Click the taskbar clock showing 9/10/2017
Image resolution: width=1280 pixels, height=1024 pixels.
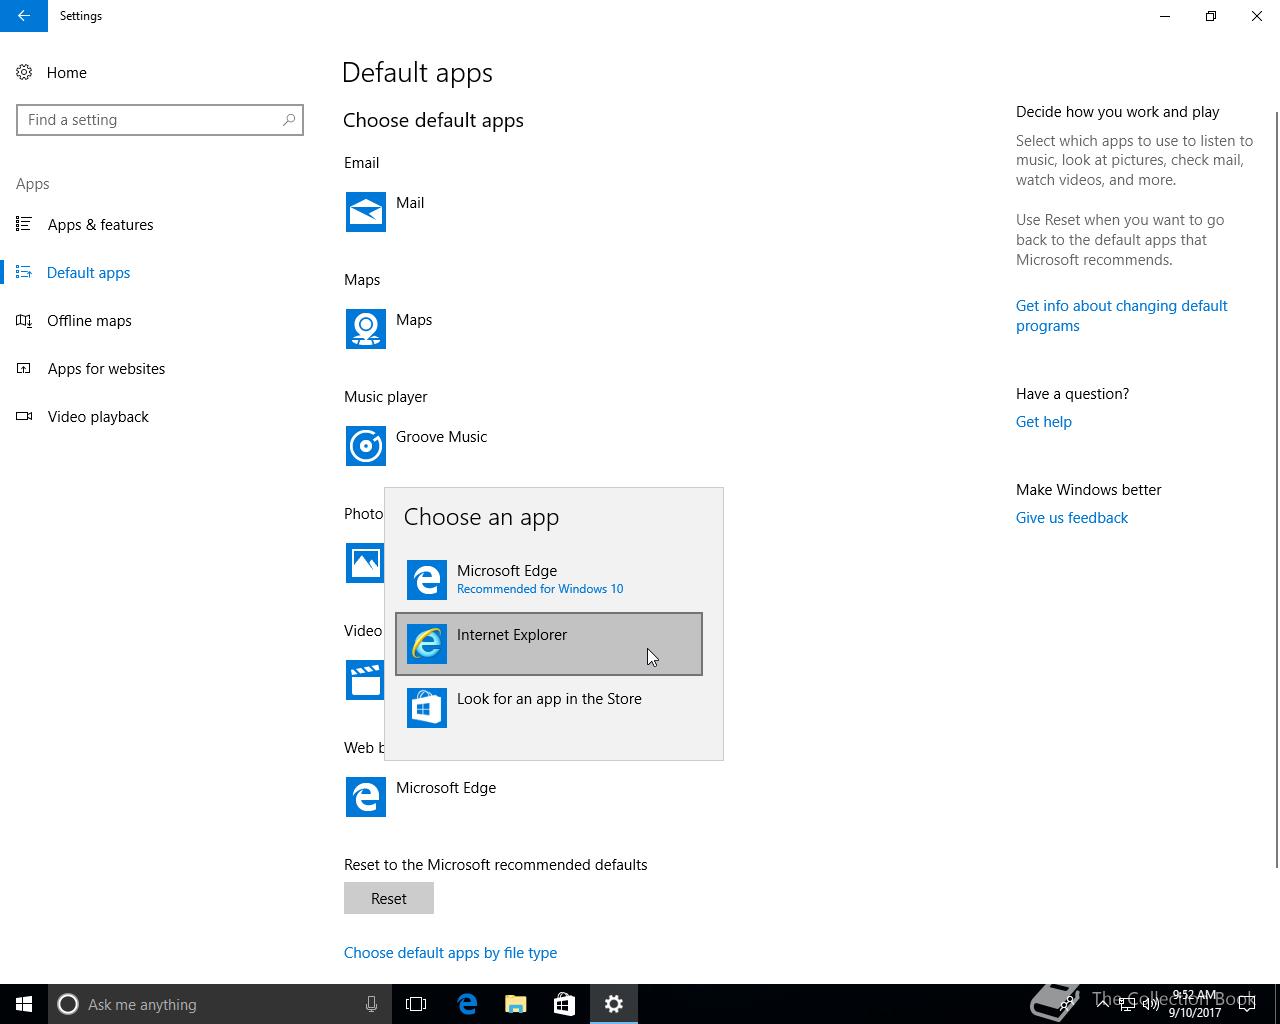click(x=1195, y=1004)
